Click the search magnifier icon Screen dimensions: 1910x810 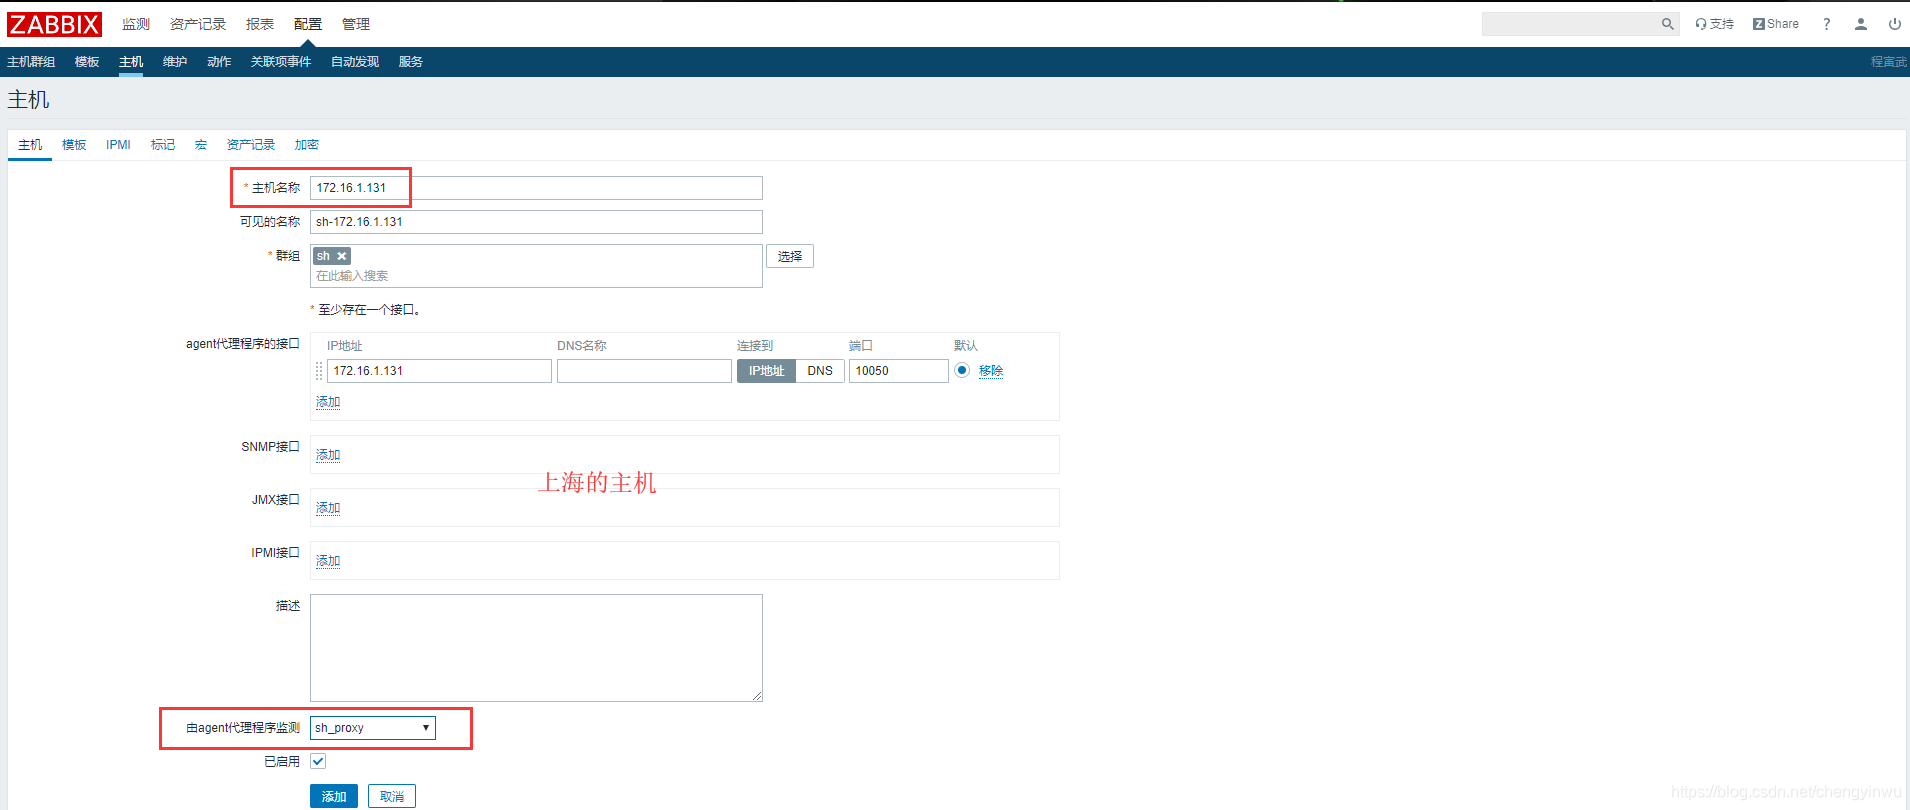[x=1667, y=24]
